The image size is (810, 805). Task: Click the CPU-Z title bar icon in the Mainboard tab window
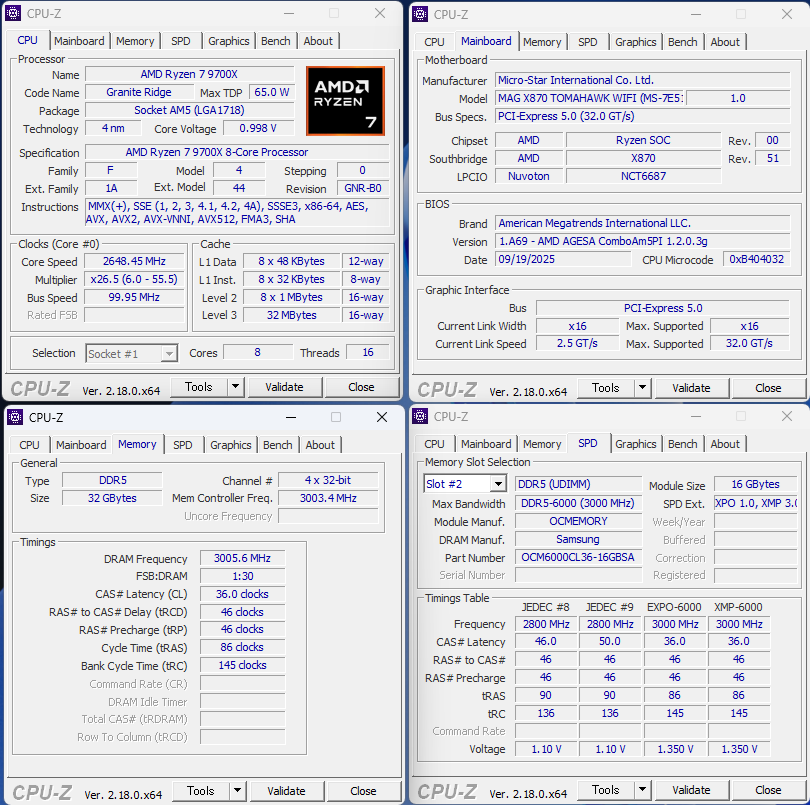pos(421,14)
